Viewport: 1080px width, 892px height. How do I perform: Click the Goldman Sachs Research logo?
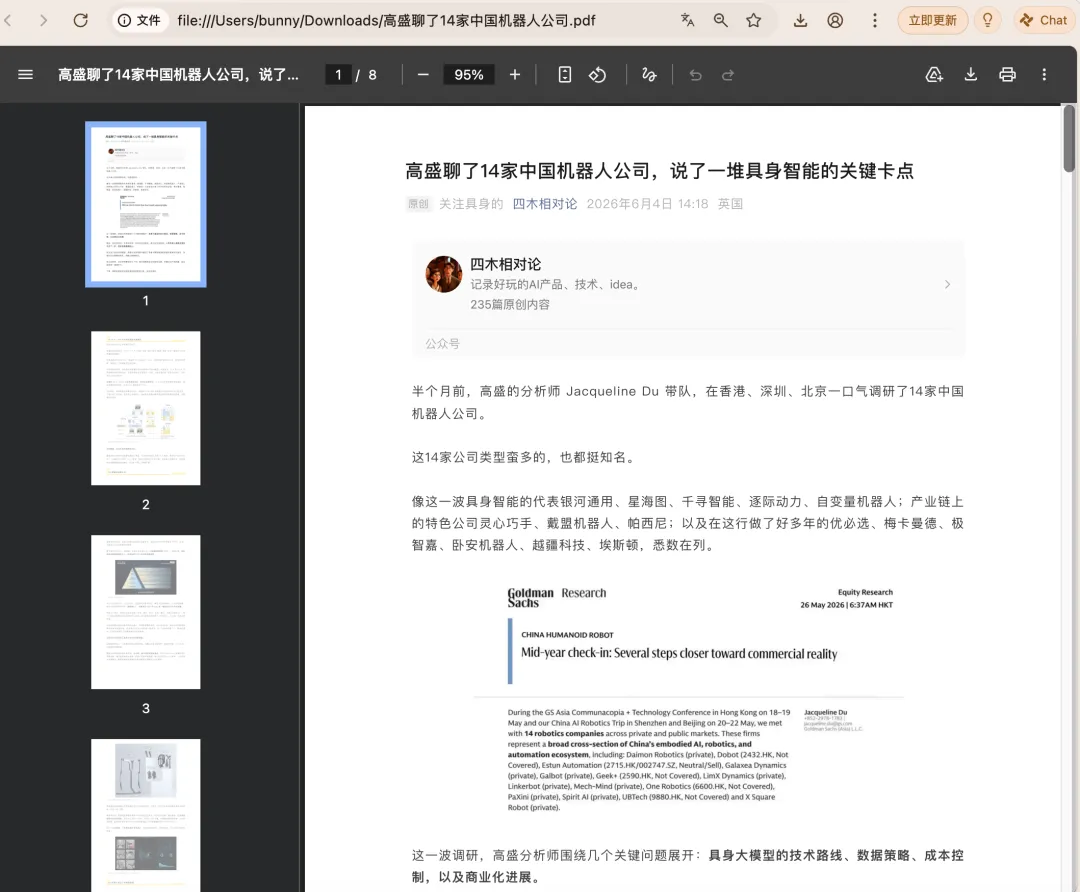pos(557,597)
